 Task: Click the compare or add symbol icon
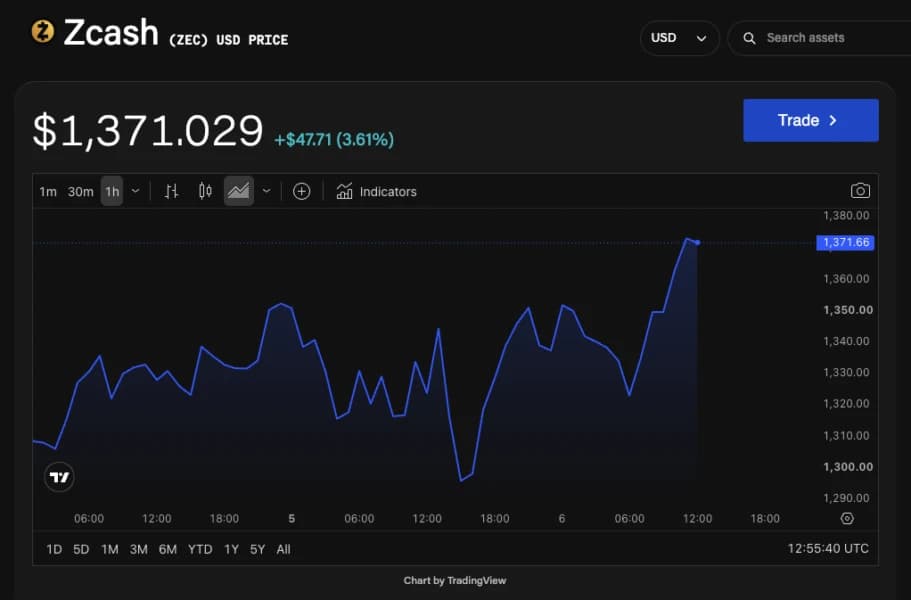click(x=302, y=191)
